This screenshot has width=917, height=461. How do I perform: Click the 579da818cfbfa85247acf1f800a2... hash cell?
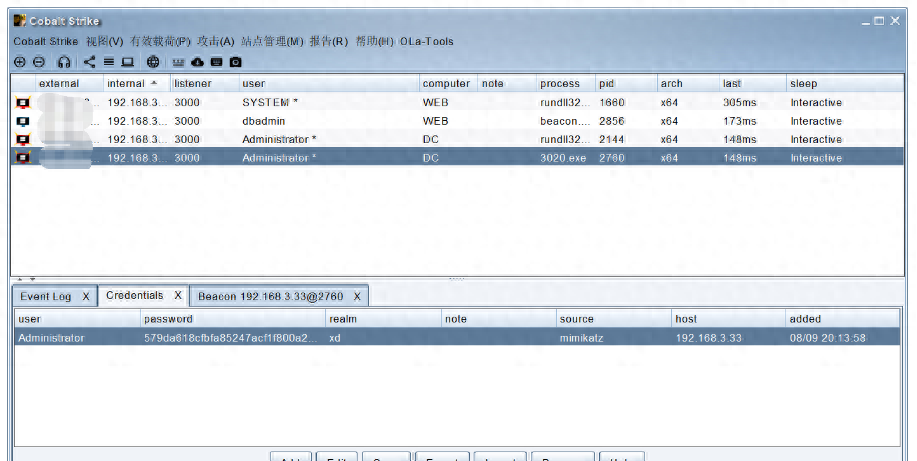[232, 338]
